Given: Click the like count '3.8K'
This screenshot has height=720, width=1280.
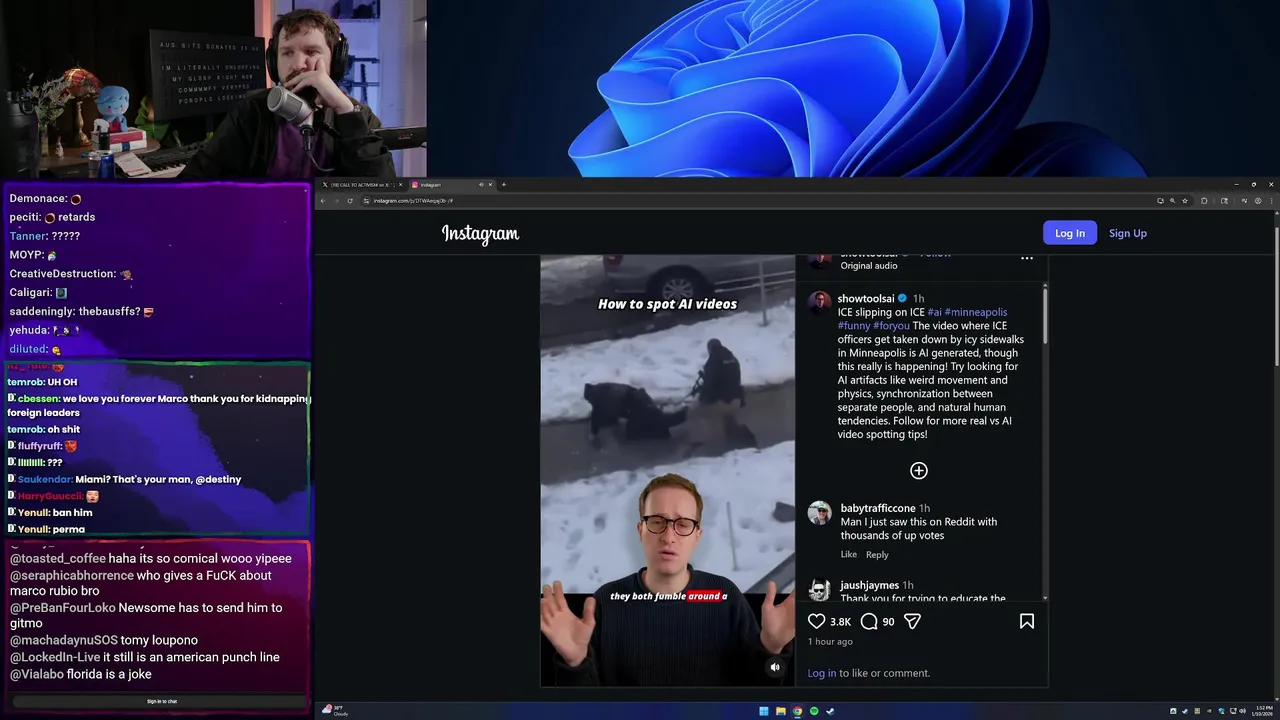Looking at the screenshot, I should 840,622.
